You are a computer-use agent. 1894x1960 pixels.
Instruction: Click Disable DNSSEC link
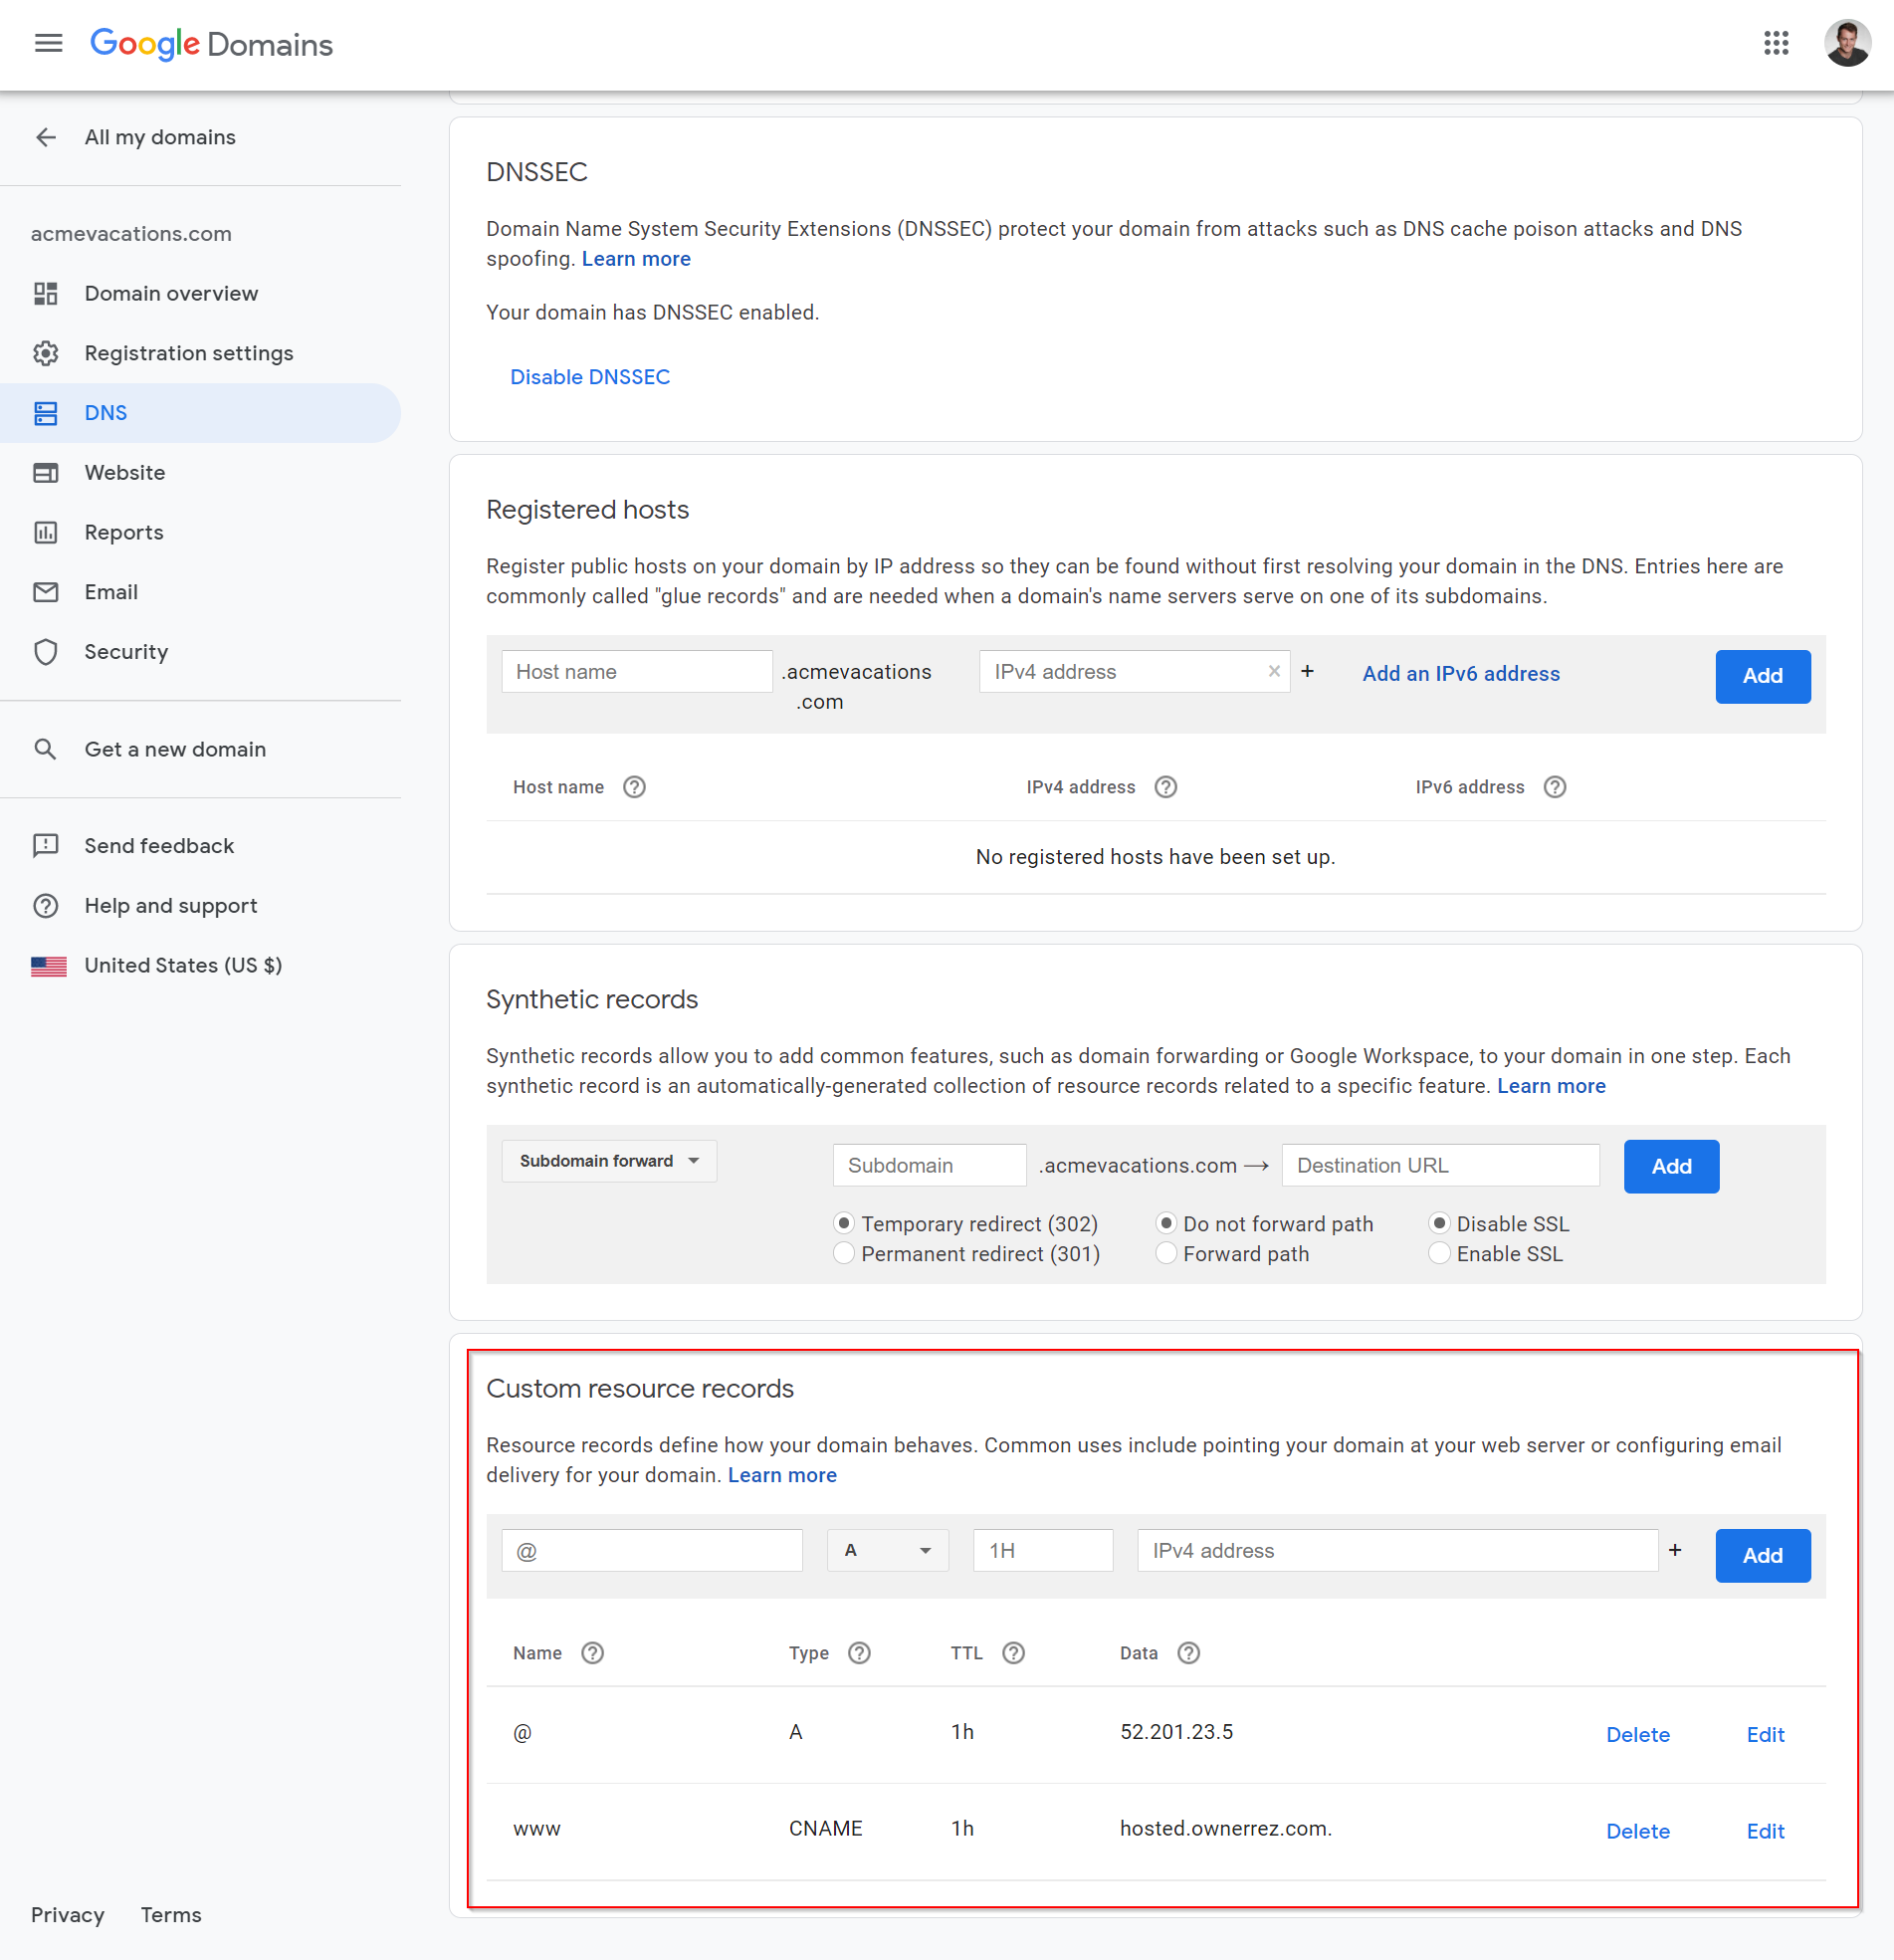[590, 377]
